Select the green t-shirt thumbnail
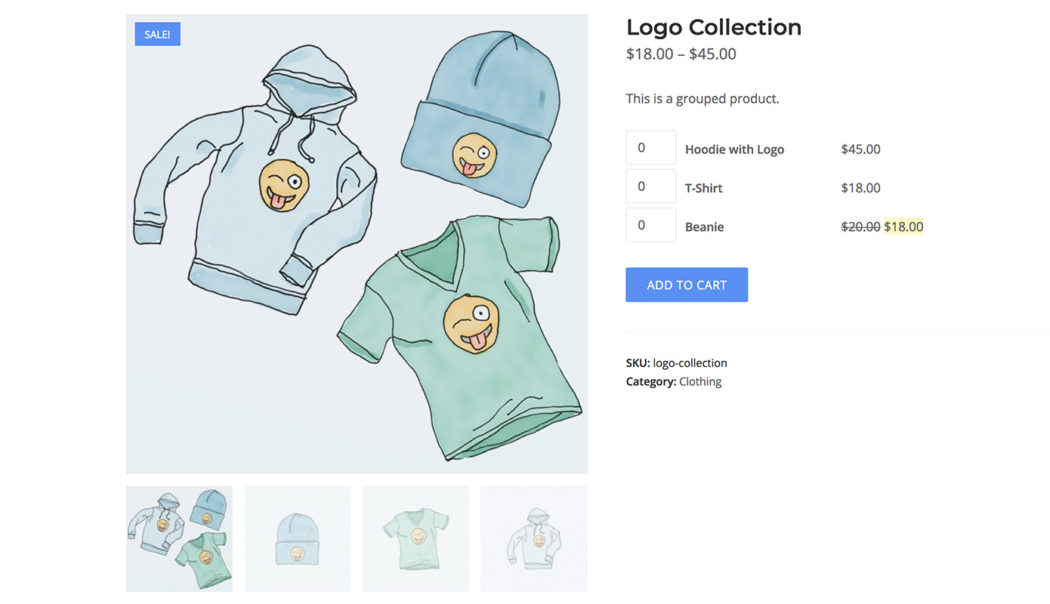The width and height of the screenshot is (1050, 604). 415,538
